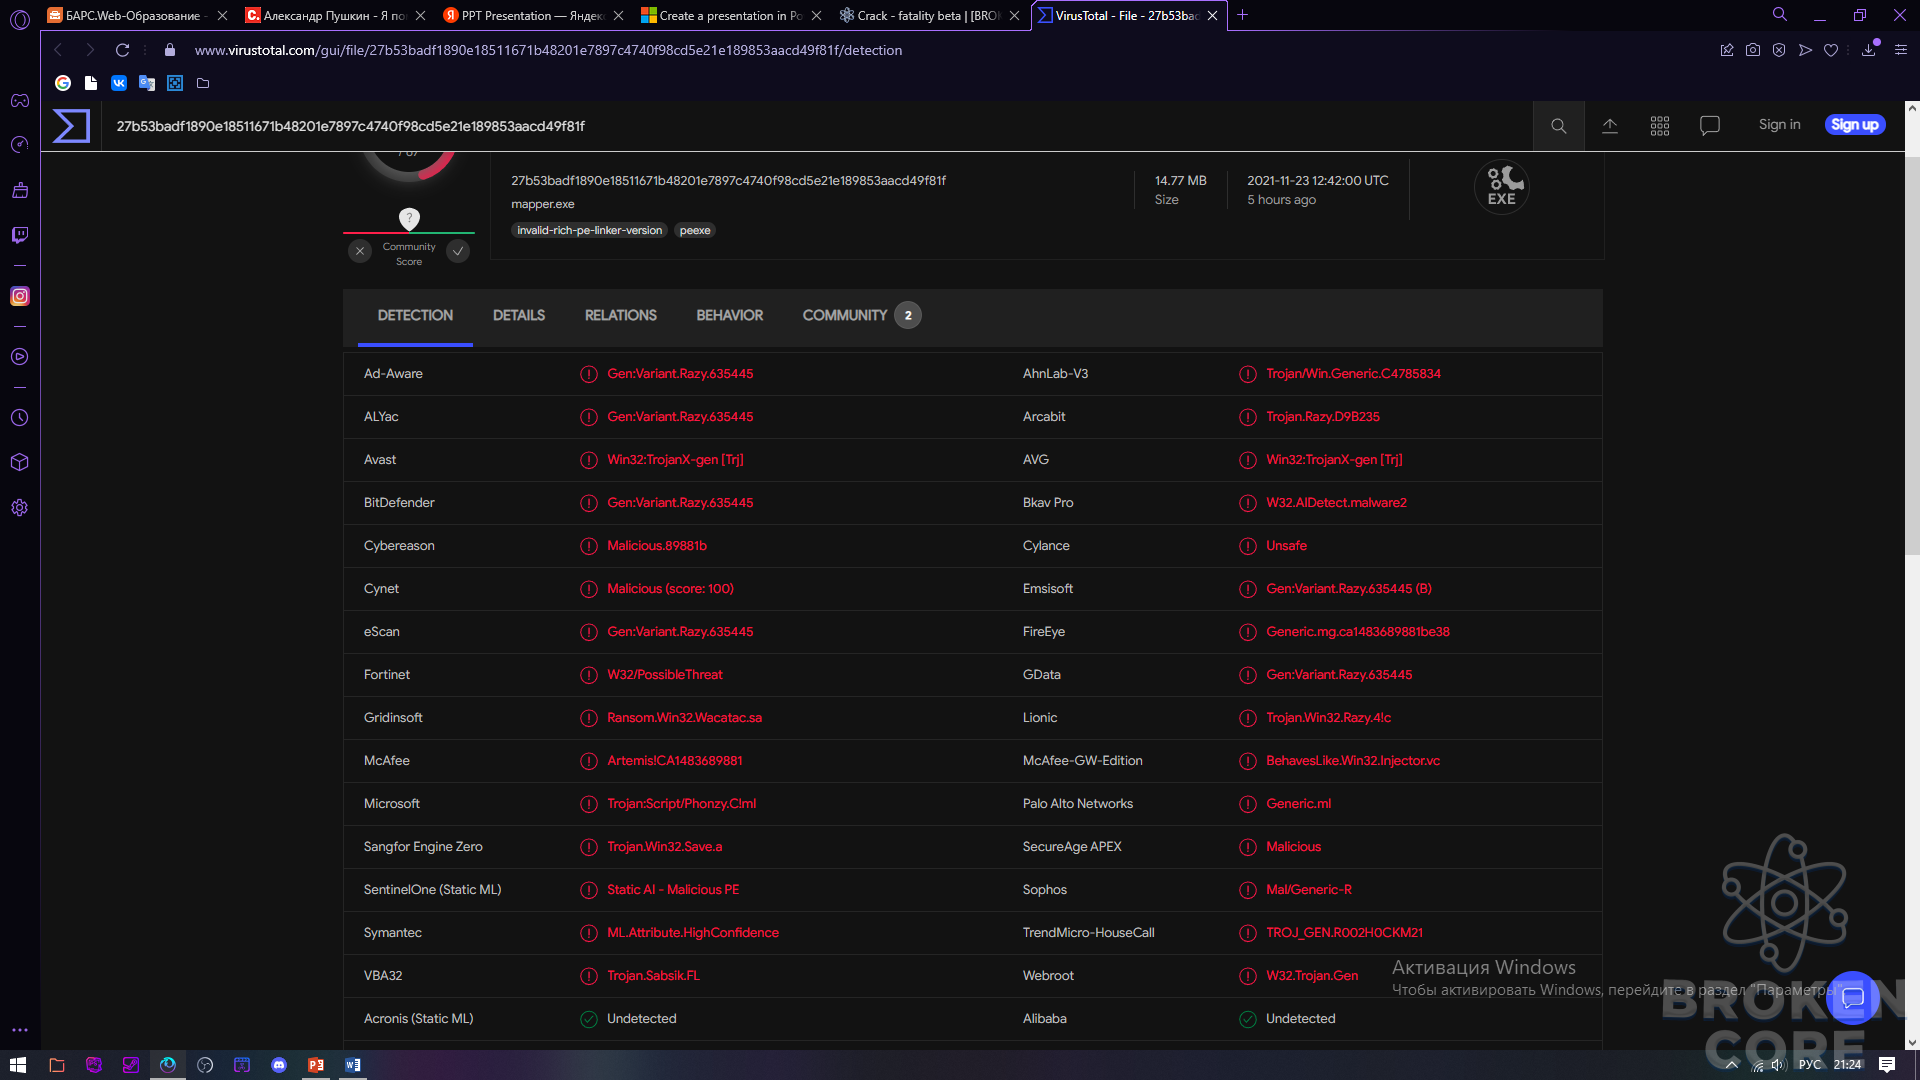This screenshot has height=1080, width=1920.
Task: Open the VK bookmark icon
Action: tap(119, 83)
